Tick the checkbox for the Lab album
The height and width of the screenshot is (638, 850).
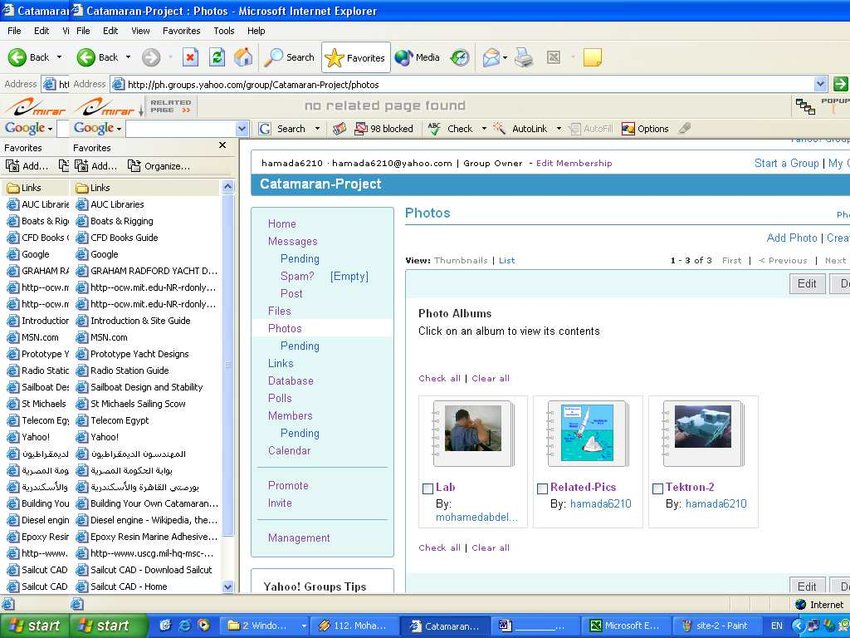(x=426, y=487)
